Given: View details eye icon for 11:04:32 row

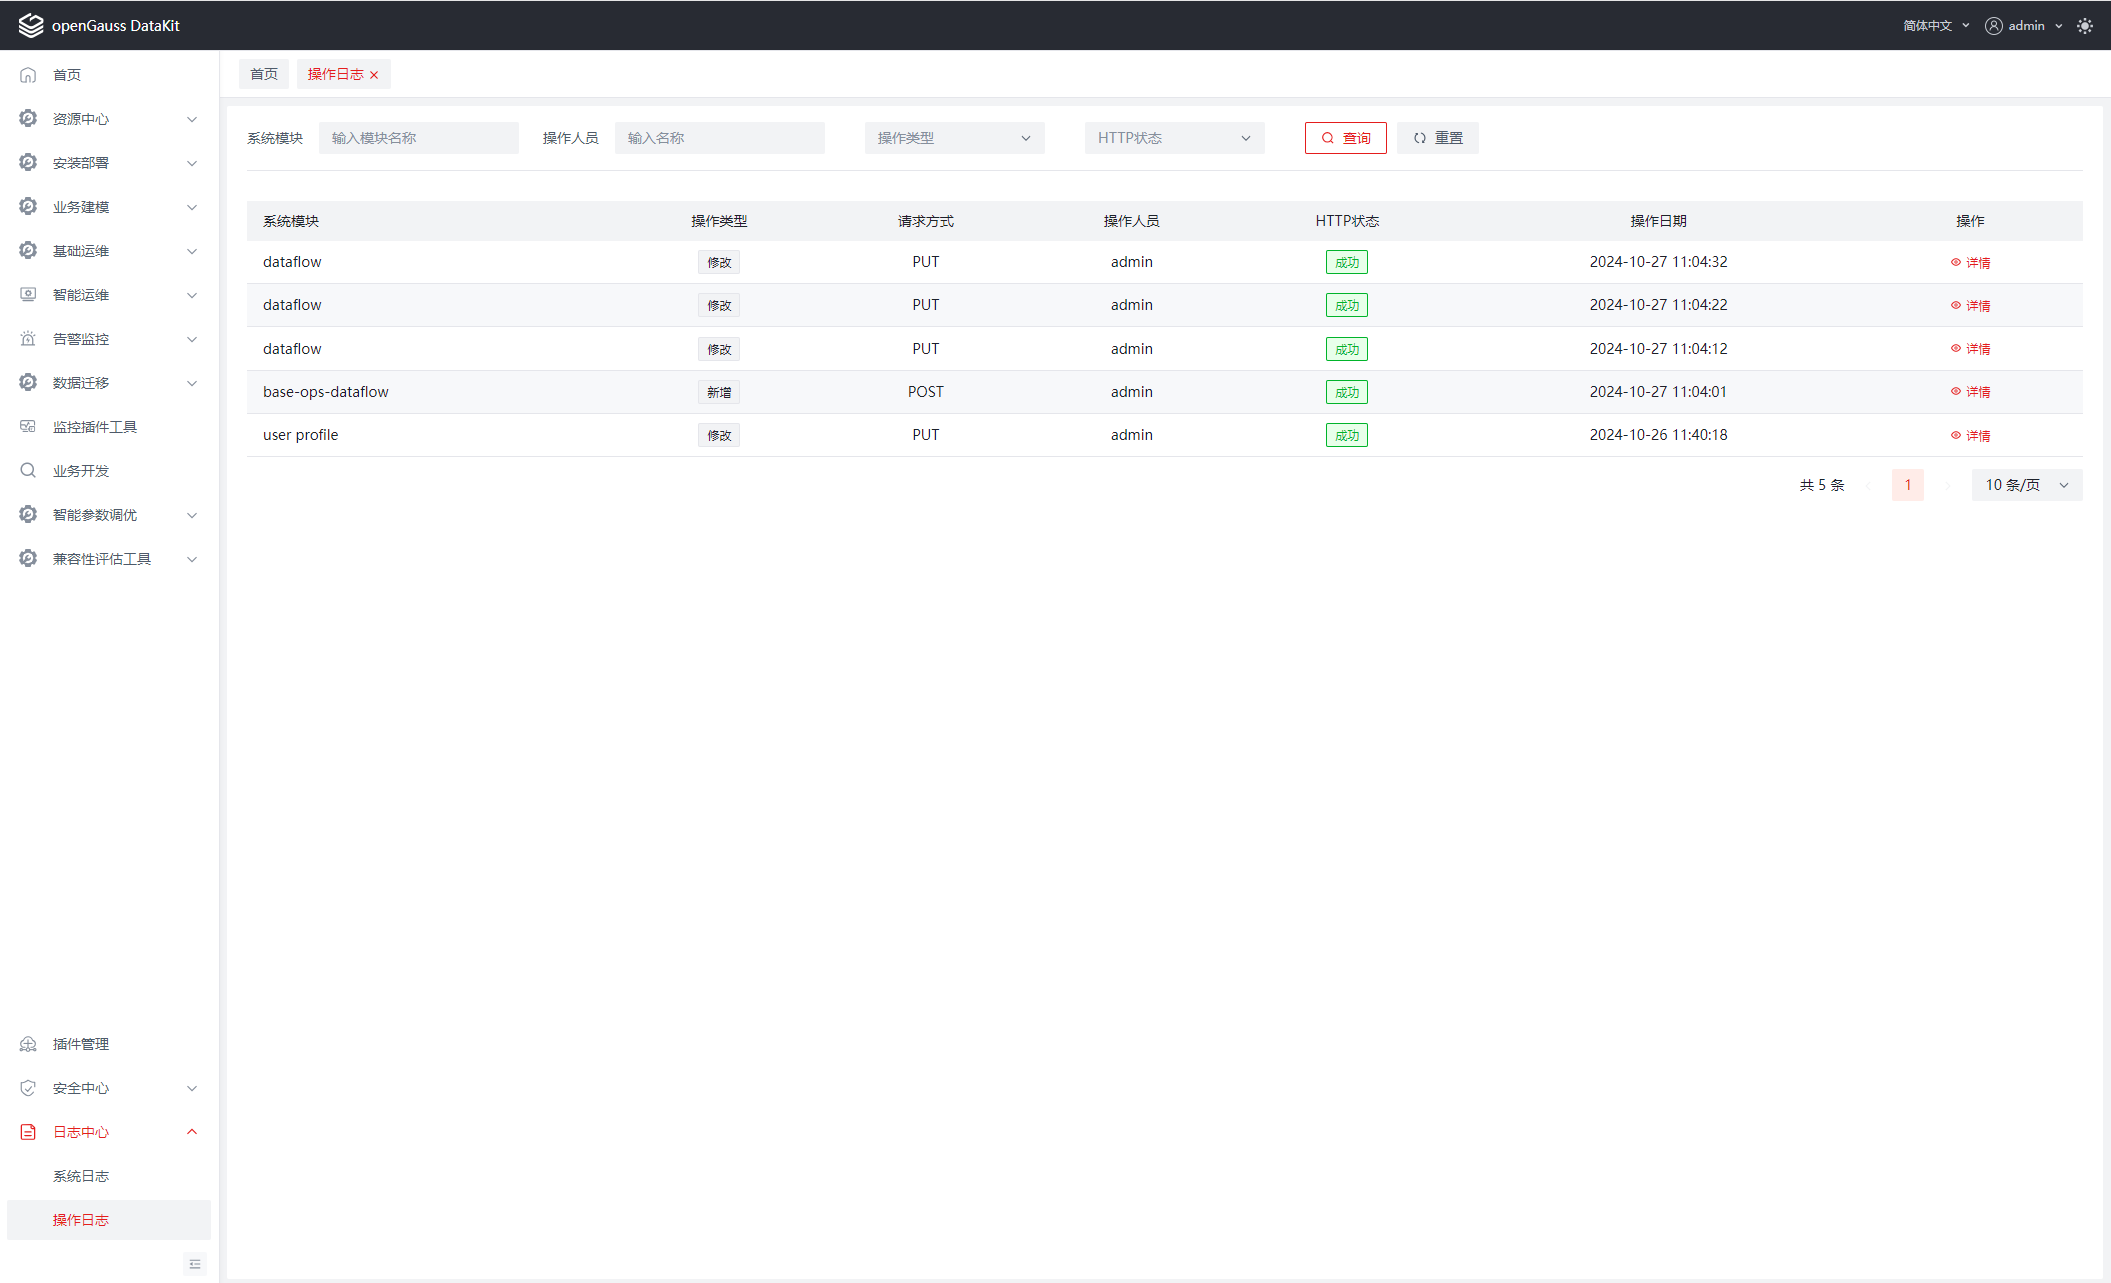Looking at the screenshot, I should (1956, 262).
